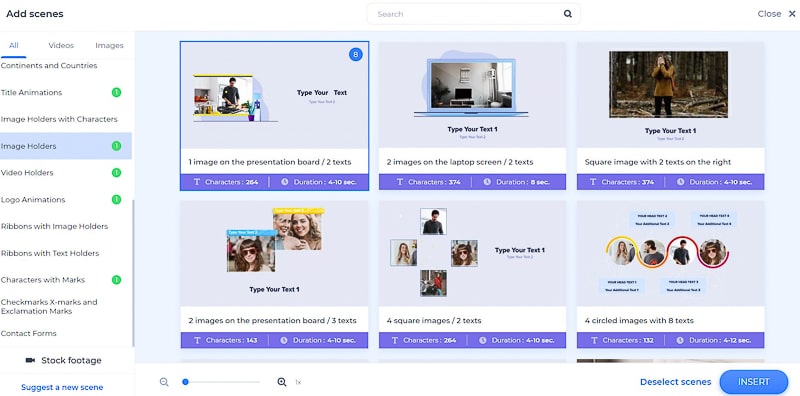Click the search magnifier icon
Screen dimensions: 800x396
pos(567,14)
